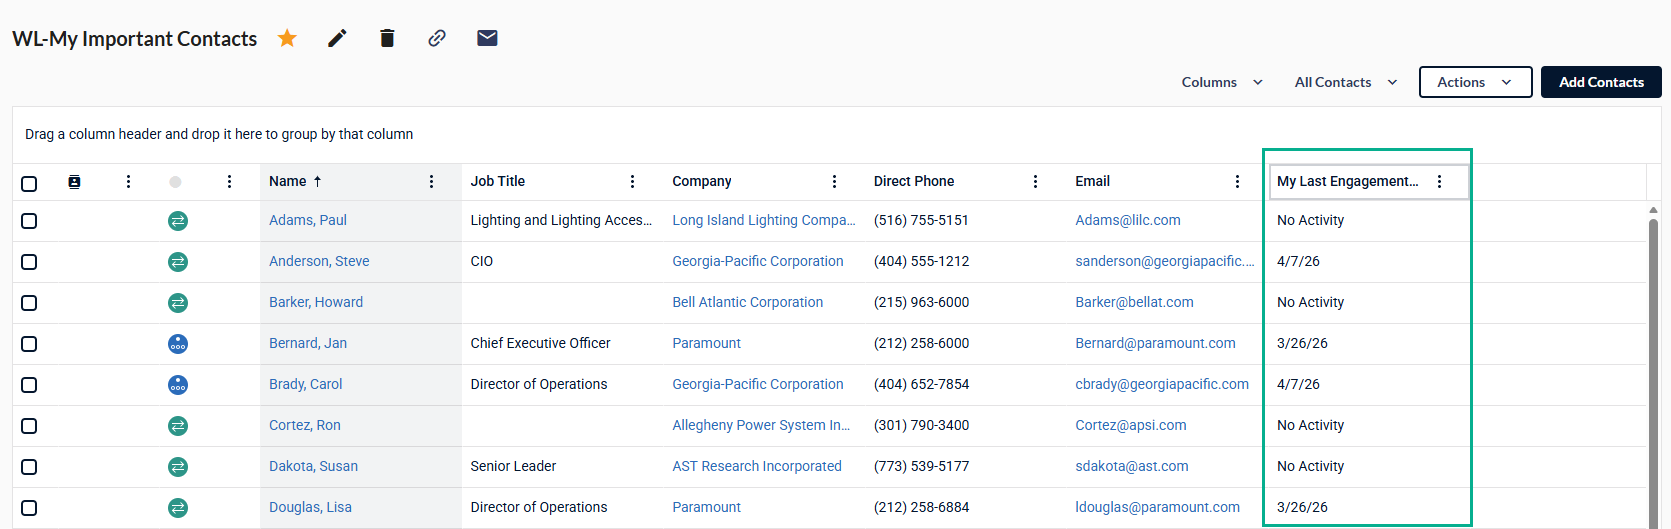Sort by the Job Title column header
Viewport: 1671px width, 529px height.
click(498, 181)
